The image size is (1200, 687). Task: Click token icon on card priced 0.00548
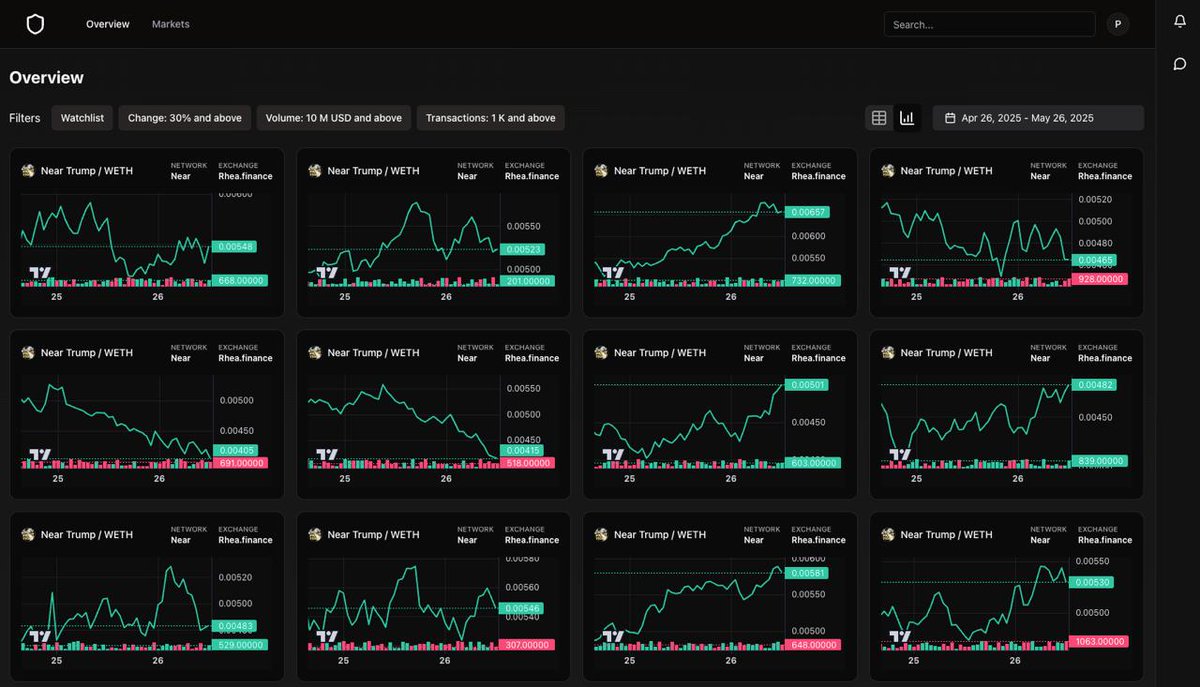pos(28,171)
